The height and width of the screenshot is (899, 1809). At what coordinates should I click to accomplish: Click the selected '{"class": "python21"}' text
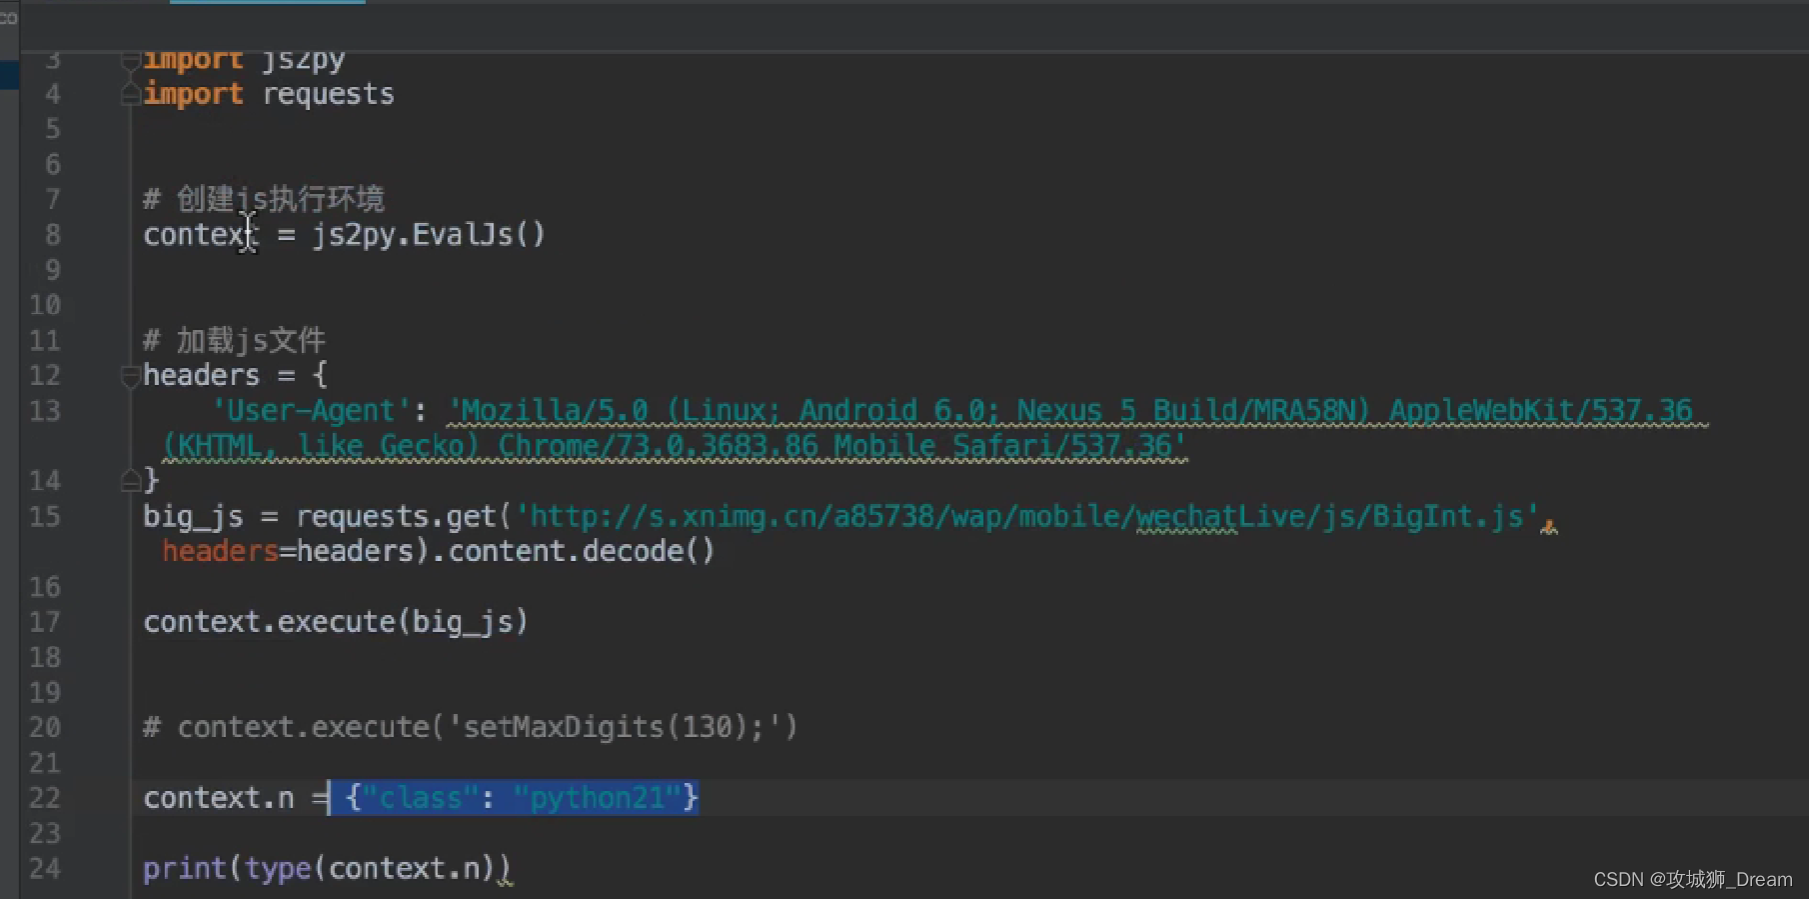point(521,798)
